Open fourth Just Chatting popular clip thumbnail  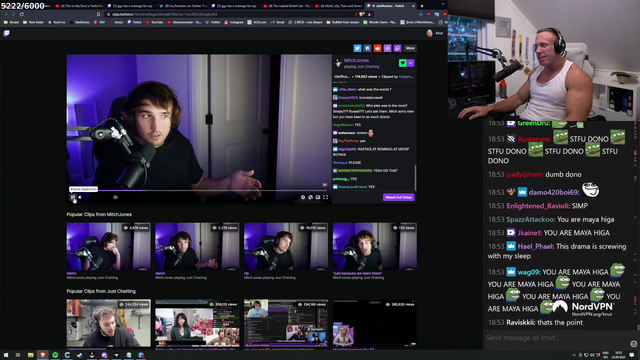point(375,323)
